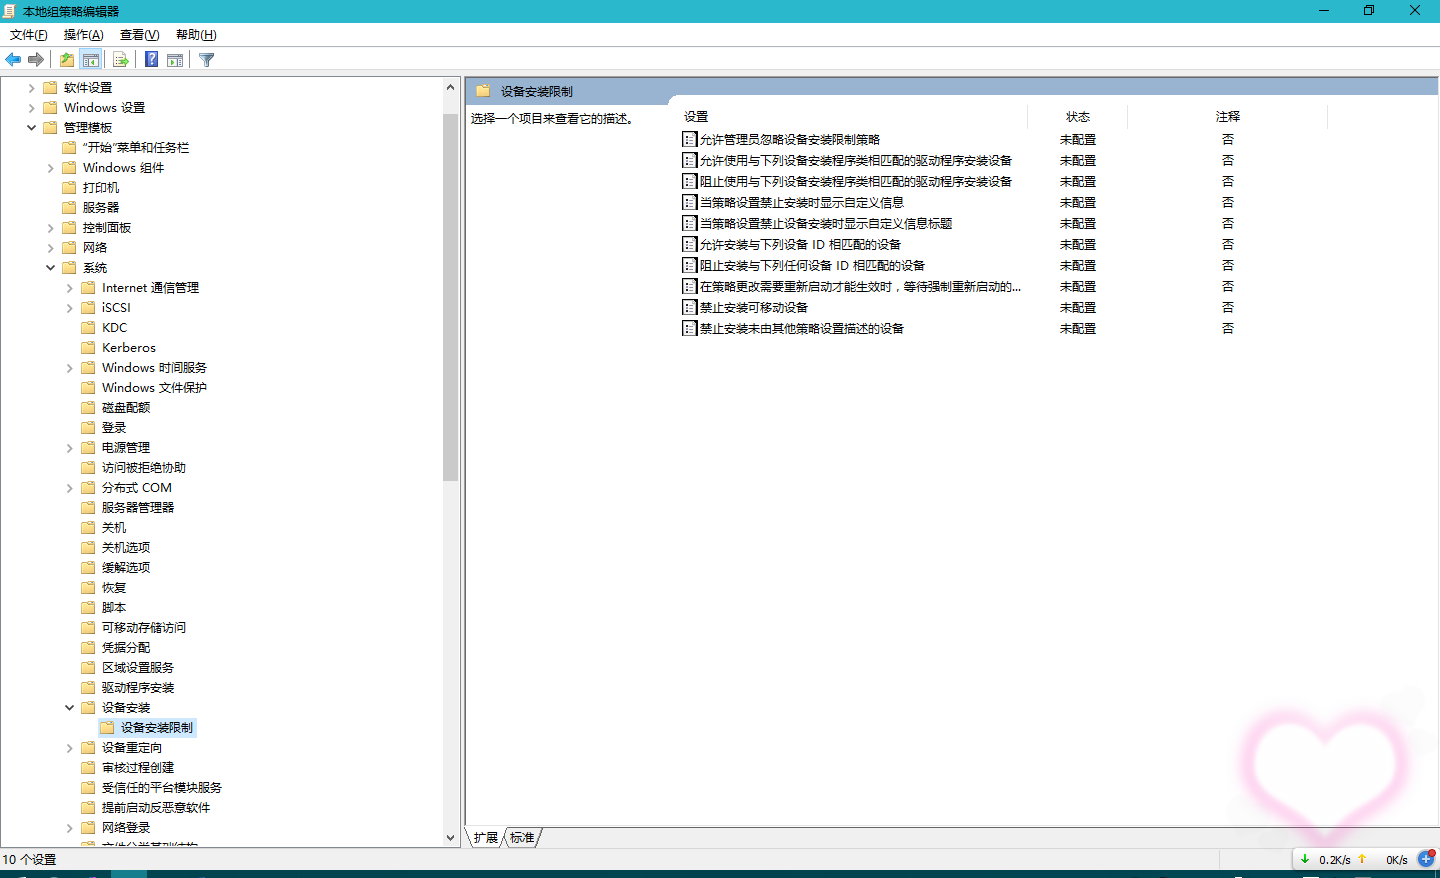
Task: Open the 查看(V) menu
Action: tap(139, 35)
